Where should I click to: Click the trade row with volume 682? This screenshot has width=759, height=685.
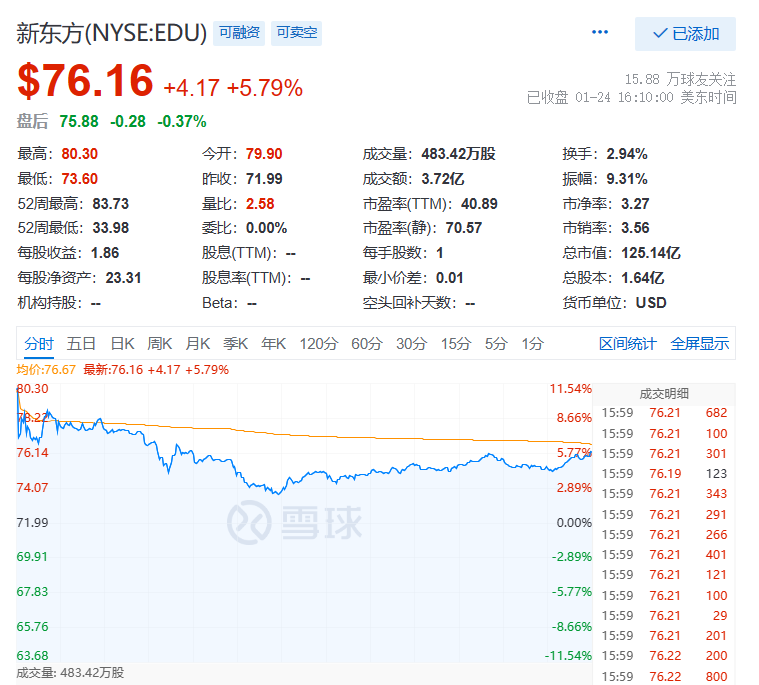point(664,413)
